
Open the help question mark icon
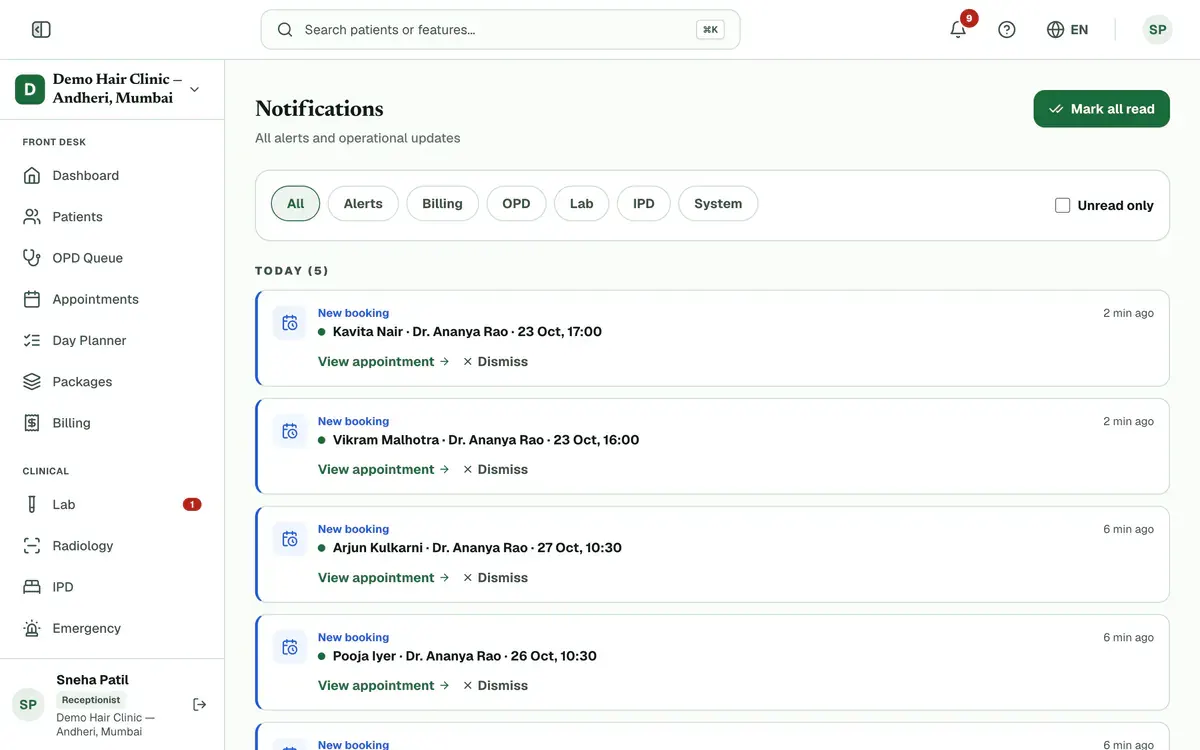(x=1007, y=30)
